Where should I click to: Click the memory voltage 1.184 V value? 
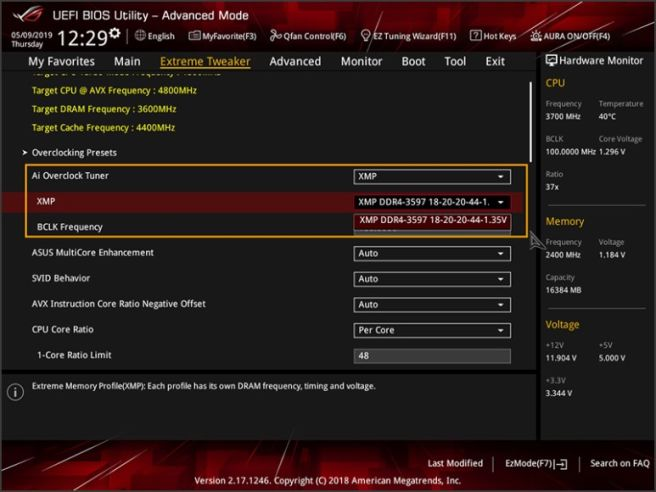[x=612, y=254]
